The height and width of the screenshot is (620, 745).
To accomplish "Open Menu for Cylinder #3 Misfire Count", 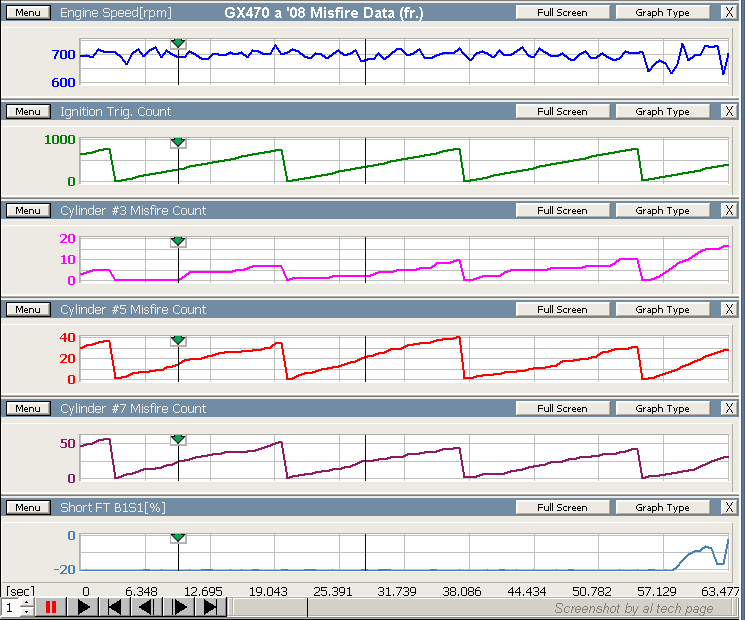I will coord(28,211).
